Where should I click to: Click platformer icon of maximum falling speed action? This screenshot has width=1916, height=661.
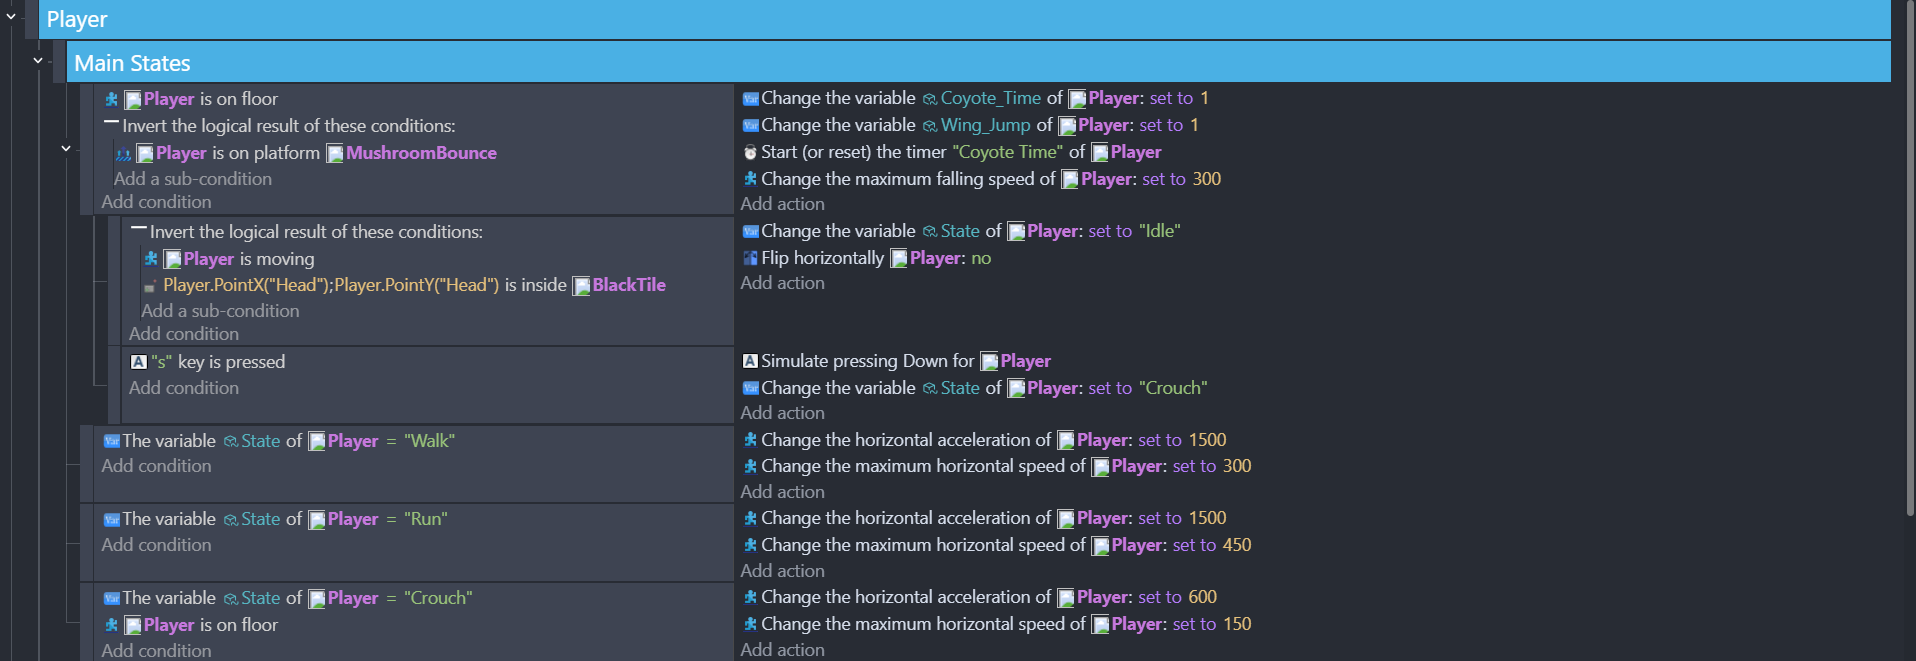point(750,179)
